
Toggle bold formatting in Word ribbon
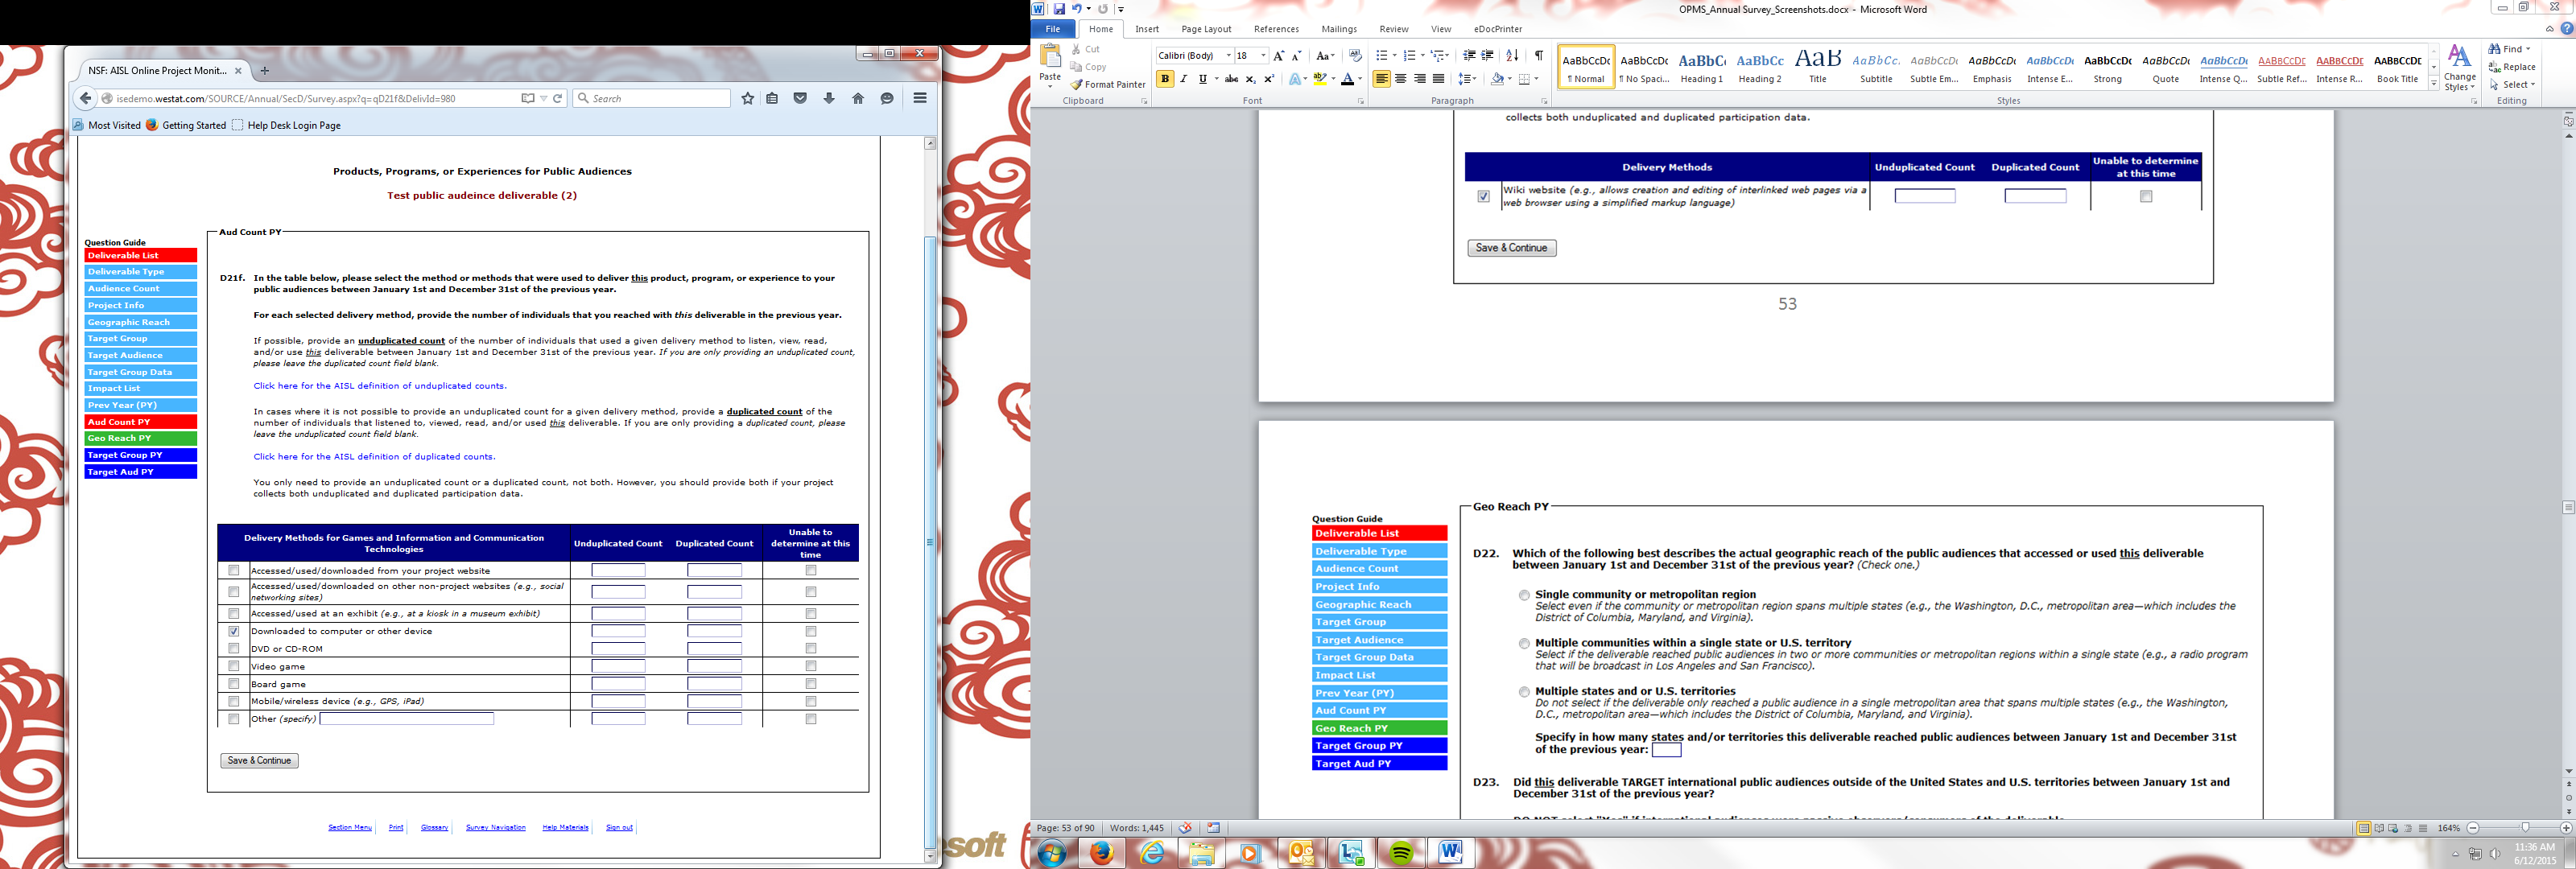[x=1164, y=79]
